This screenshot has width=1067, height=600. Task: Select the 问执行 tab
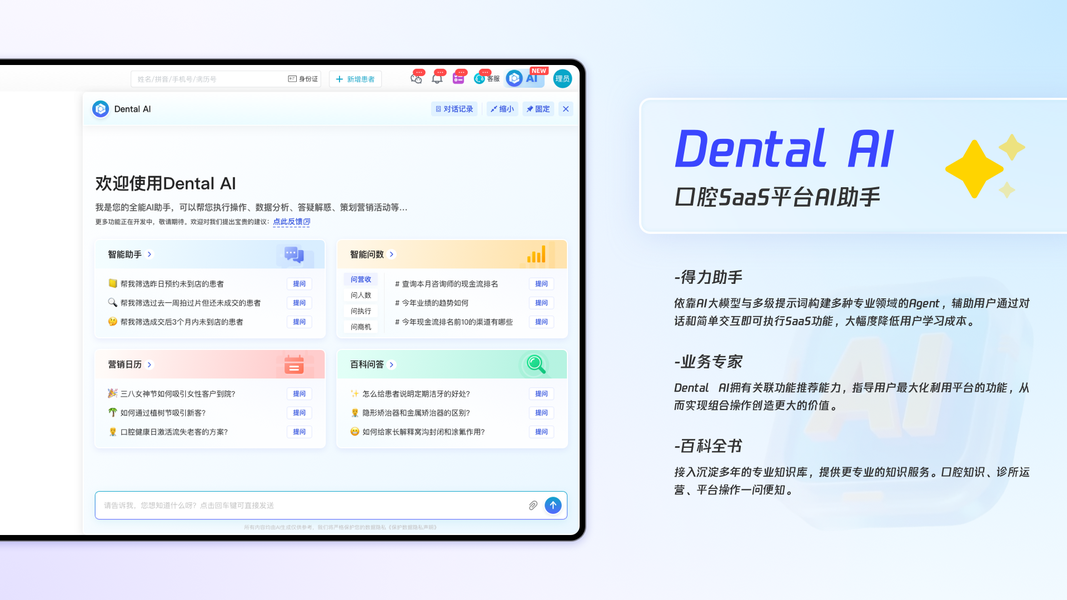pos(361,311)
